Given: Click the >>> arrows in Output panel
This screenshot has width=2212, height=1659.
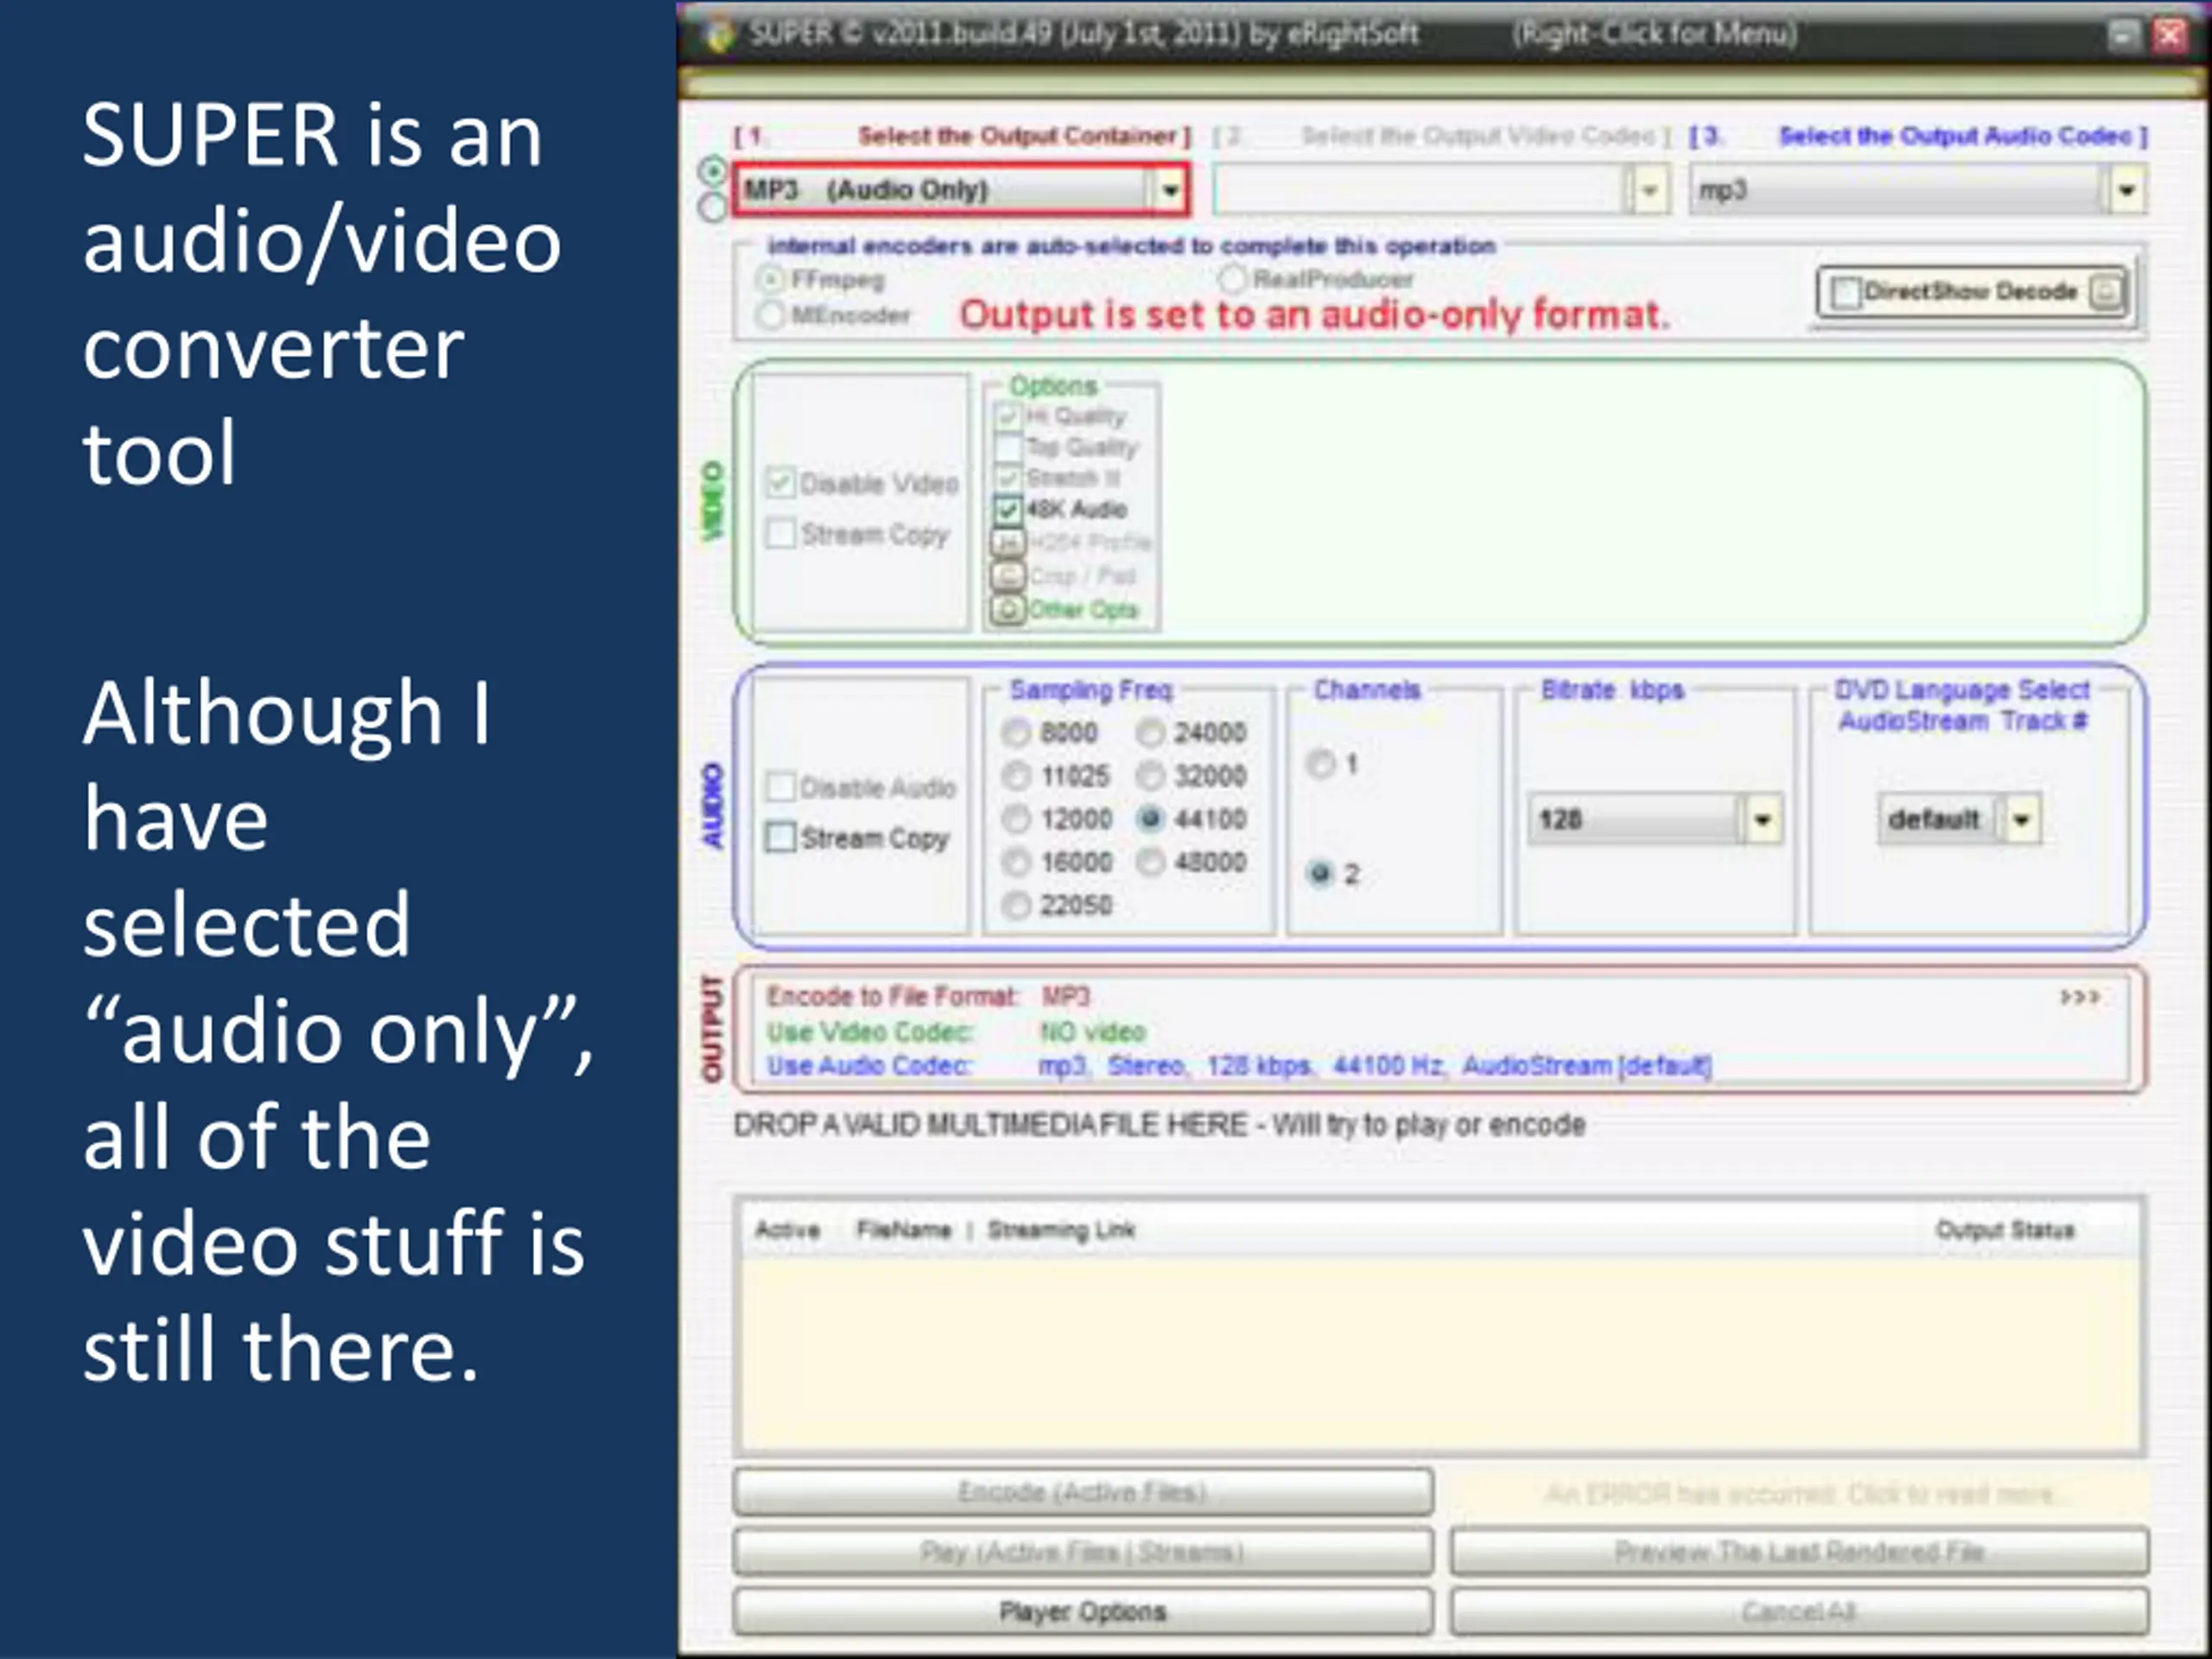Looking at the screenshot, I should (2079, 997).
